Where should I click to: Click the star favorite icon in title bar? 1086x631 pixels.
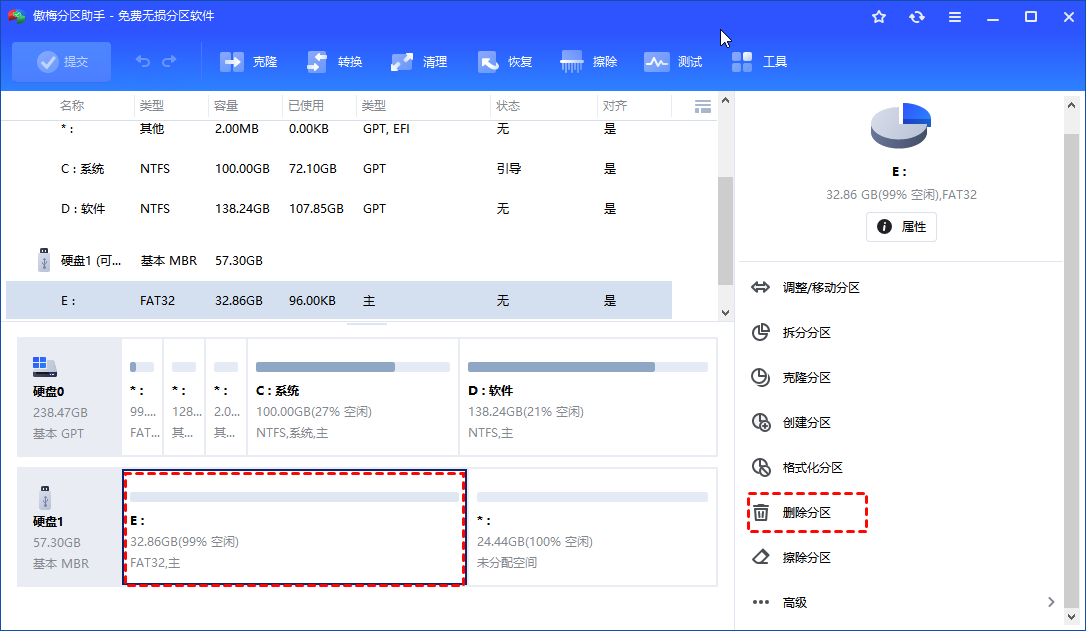coord(879,17)
